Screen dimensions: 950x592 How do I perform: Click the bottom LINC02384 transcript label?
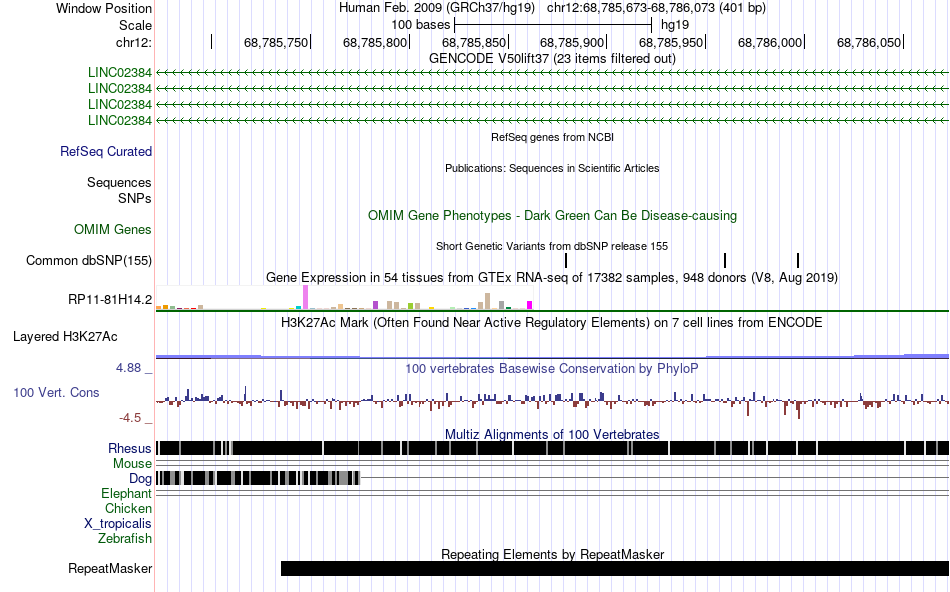119,121
